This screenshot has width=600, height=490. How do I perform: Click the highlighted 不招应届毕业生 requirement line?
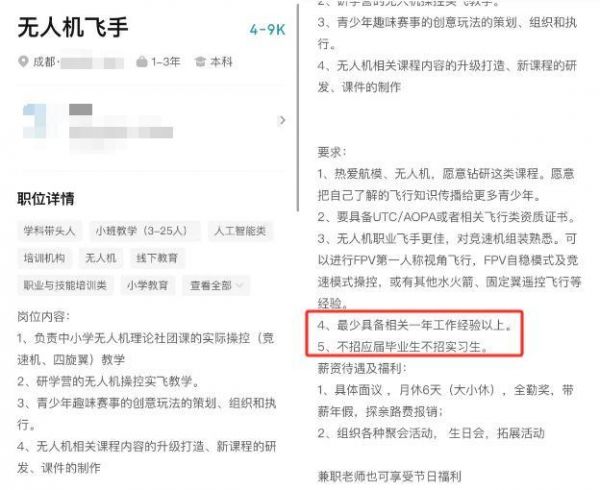click(403, 347)
